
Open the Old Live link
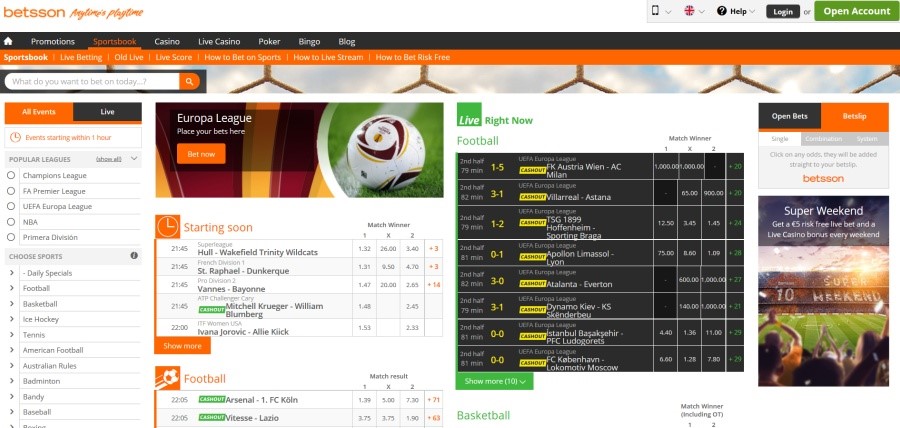tap(129, 57)
